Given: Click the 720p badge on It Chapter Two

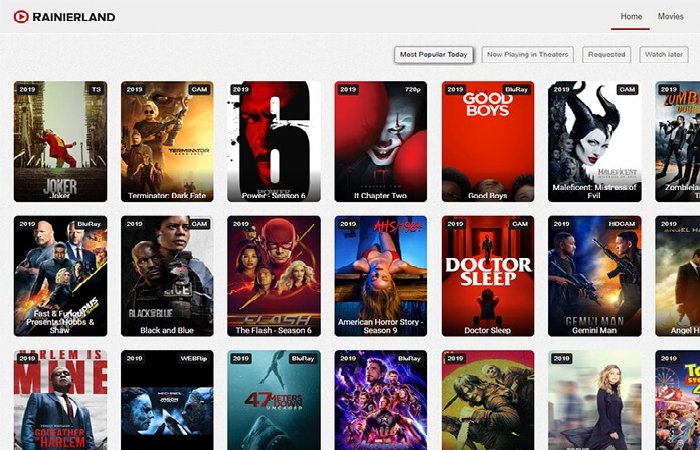Looking at the screenshot, I should [x=412, y=89].
